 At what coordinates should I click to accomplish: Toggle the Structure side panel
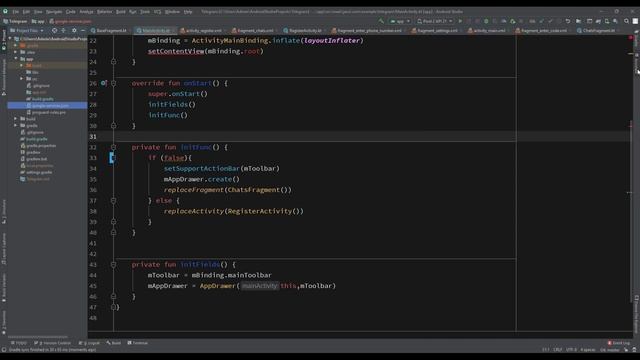pyautogui.click(x=4, y=211)
